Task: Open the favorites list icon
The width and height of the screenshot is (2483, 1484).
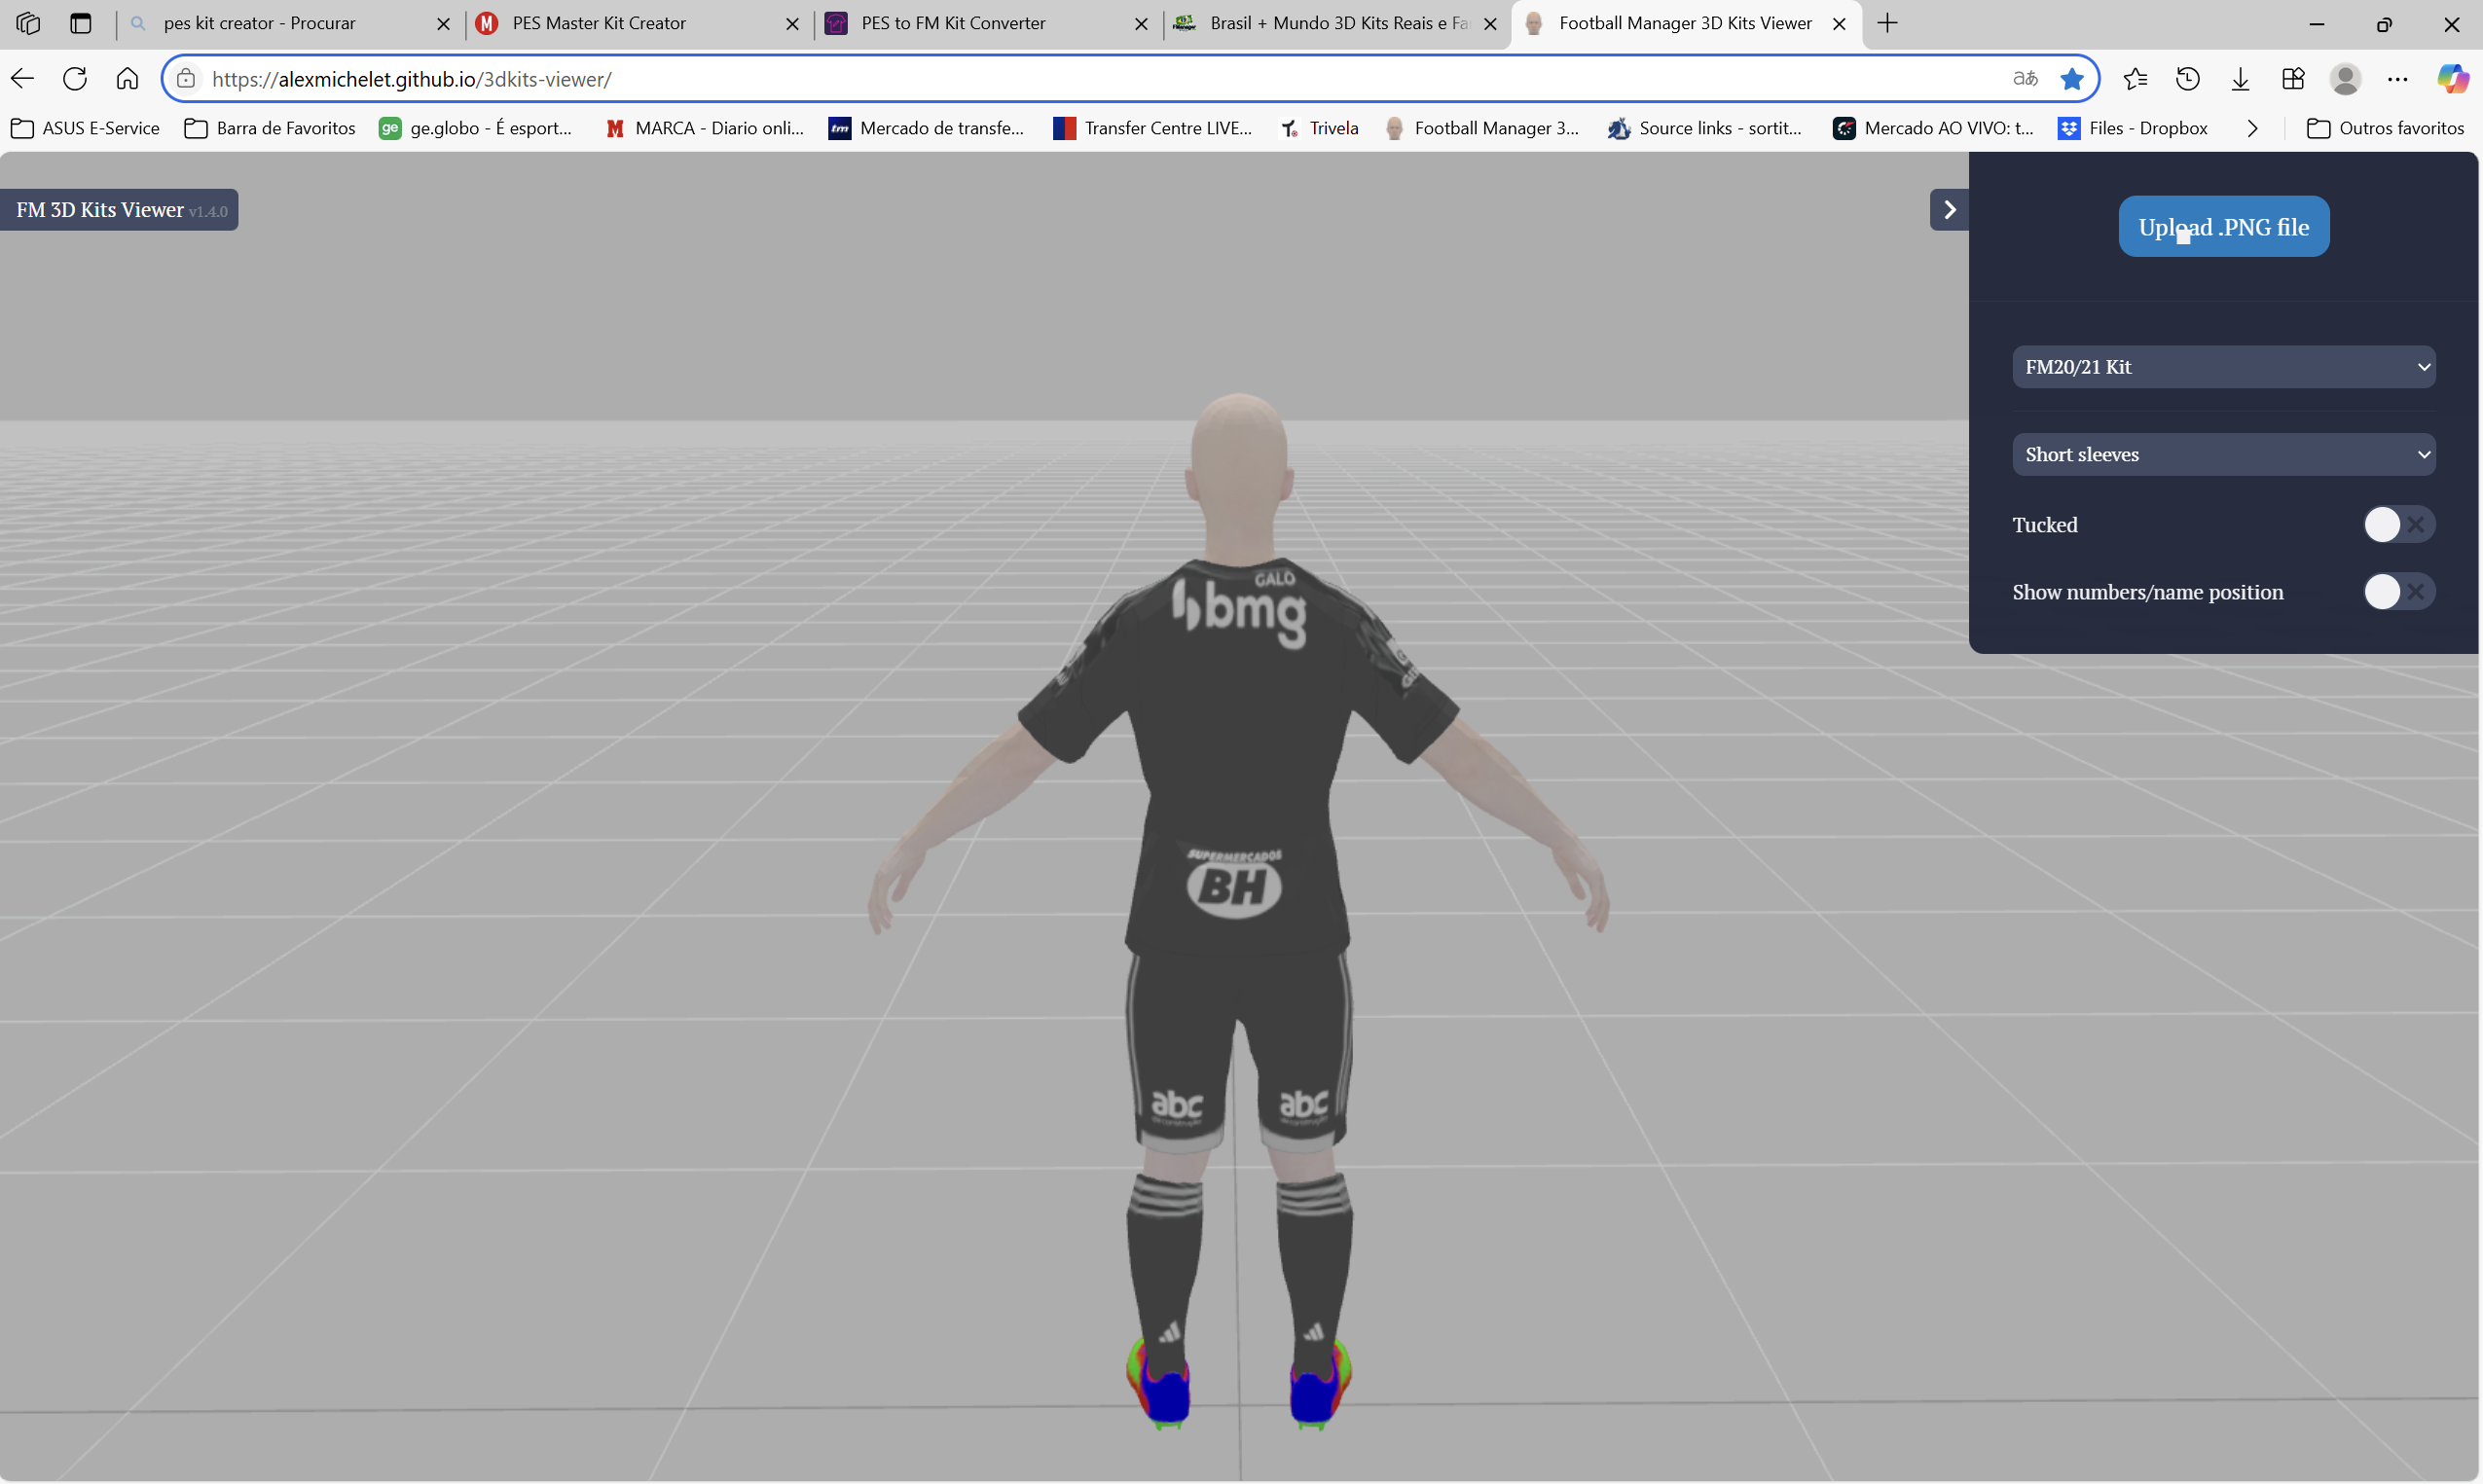Action: [x=2135, y=79]
